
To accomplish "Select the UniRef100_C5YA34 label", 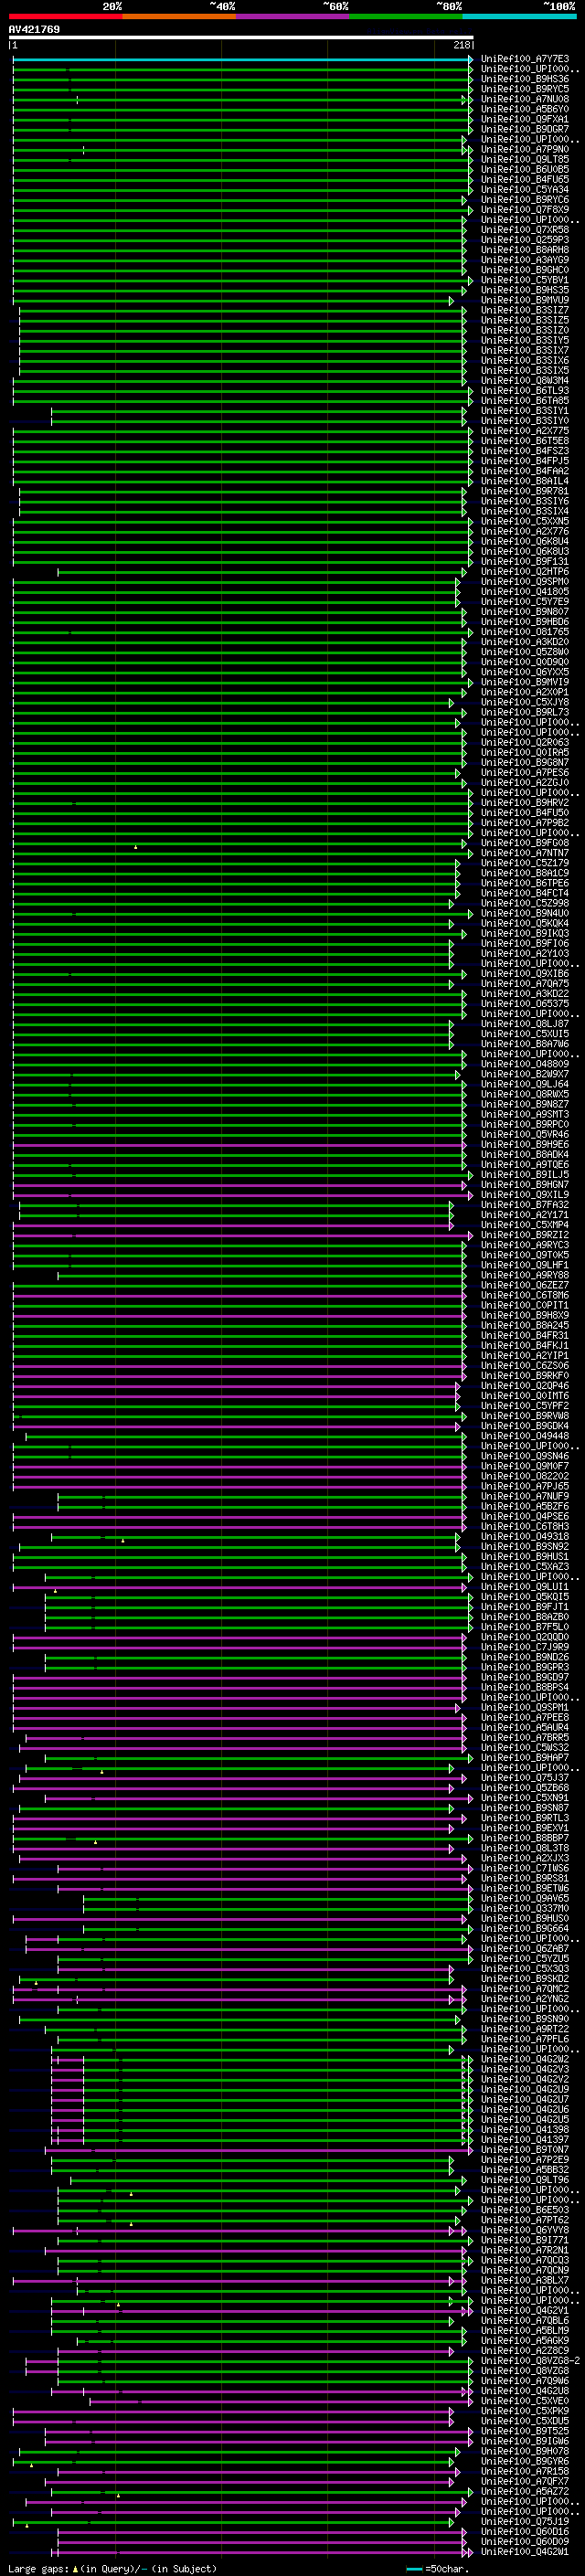I will click(525, 189).
